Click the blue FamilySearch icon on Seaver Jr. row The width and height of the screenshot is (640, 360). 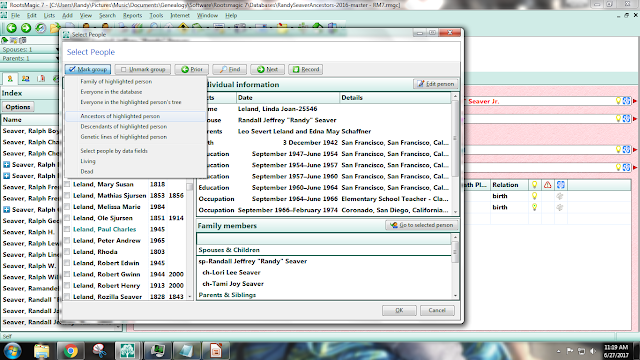pyautogui.click(x=627, y=101)
